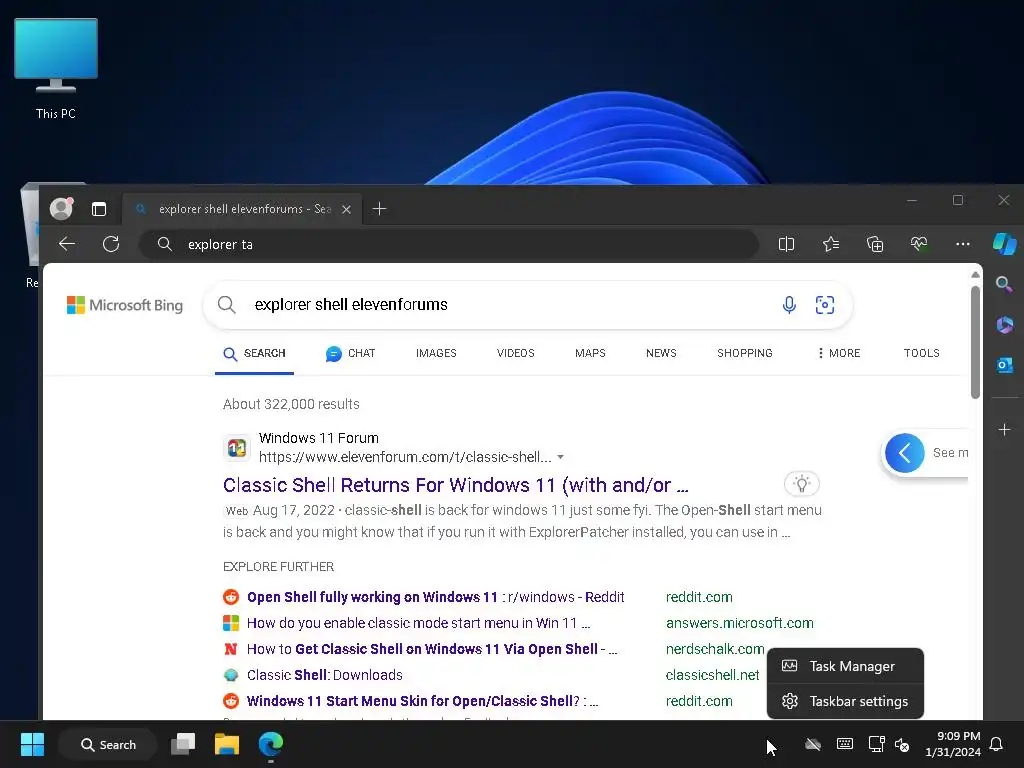Open the Copilot sidebar icon
Image resolution: width=1024 pixels, height=768 pixels.
[1004, 244]
